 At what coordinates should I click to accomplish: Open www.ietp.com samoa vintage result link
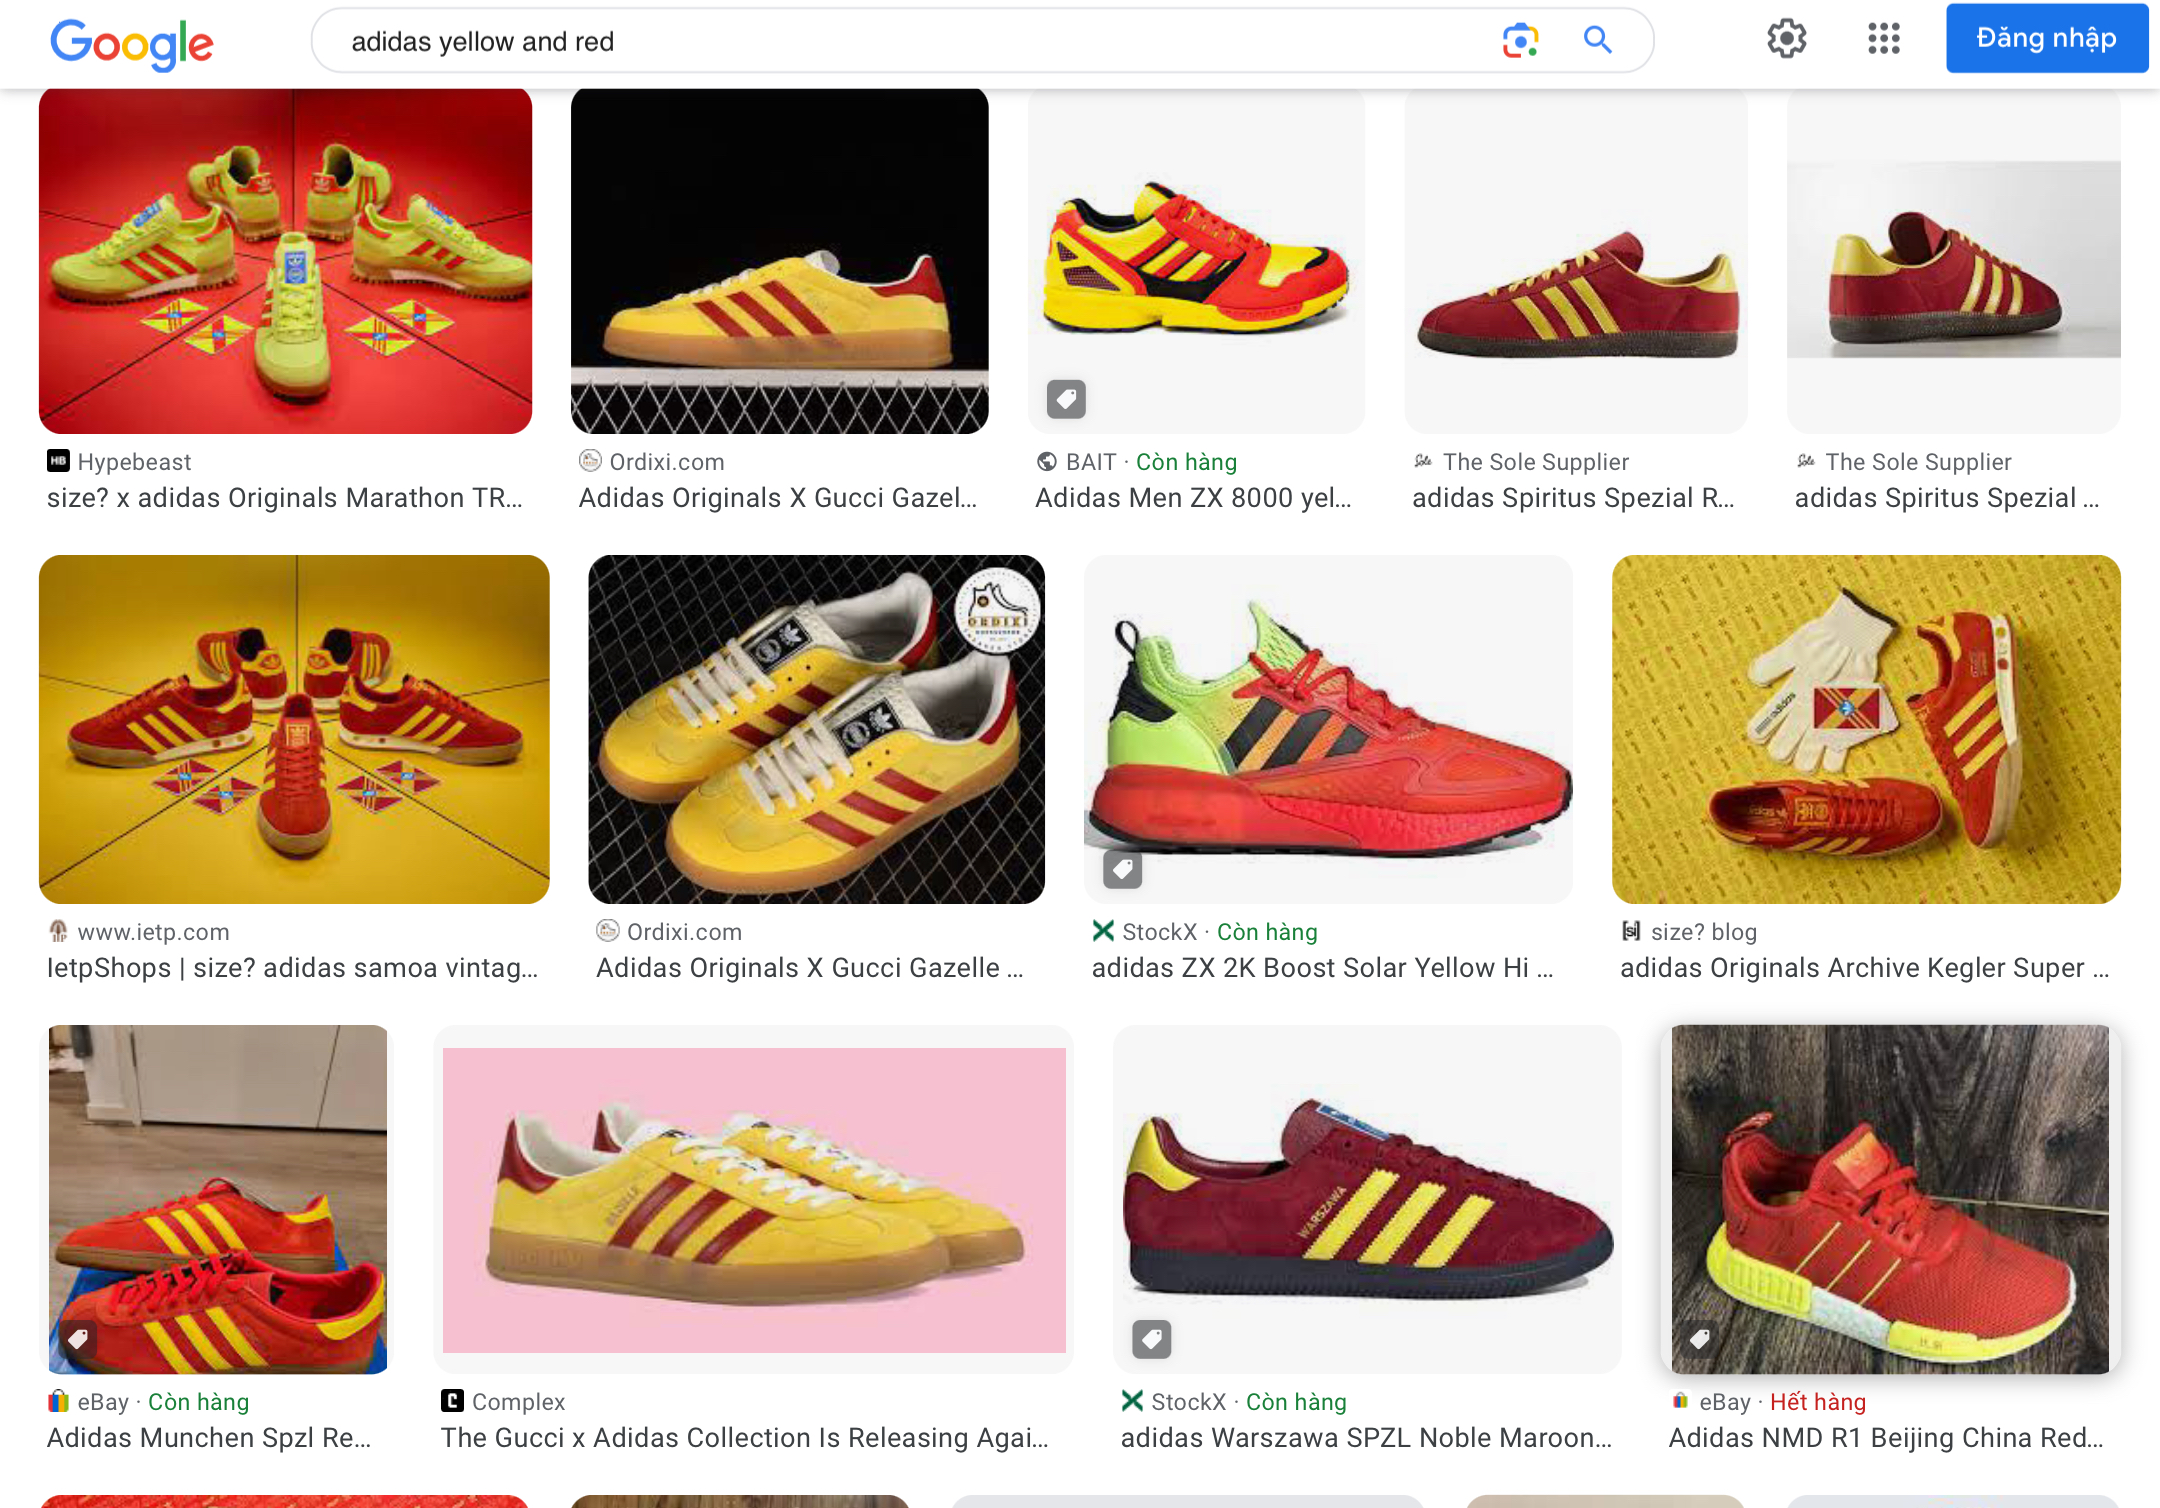(292, 968)
